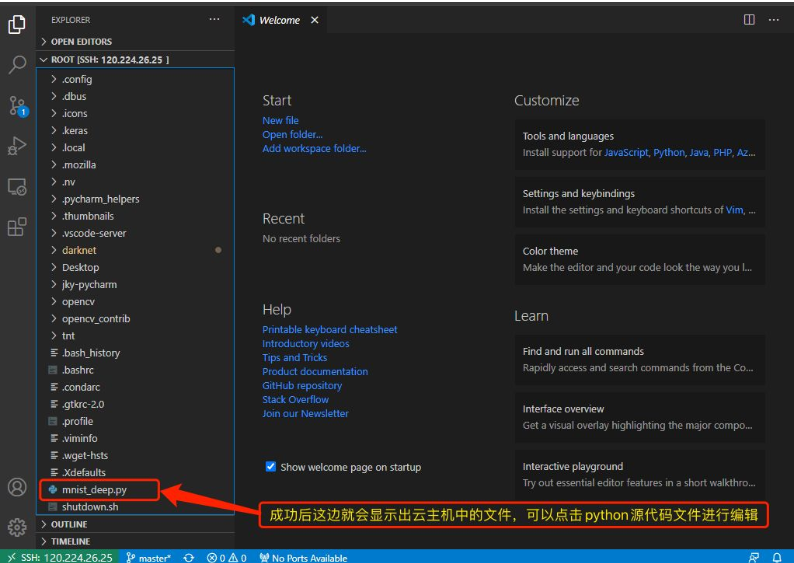
Task: Open editor more actions ellipsis
Action: pos(774,19)
